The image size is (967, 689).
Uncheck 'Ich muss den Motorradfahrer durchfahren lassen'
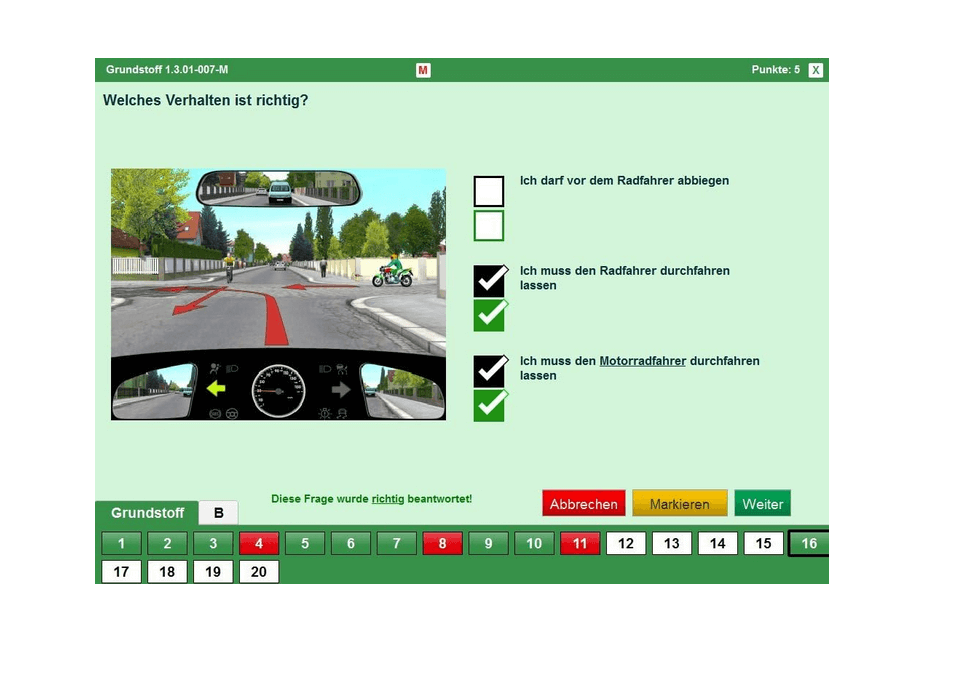click(489, 370)
